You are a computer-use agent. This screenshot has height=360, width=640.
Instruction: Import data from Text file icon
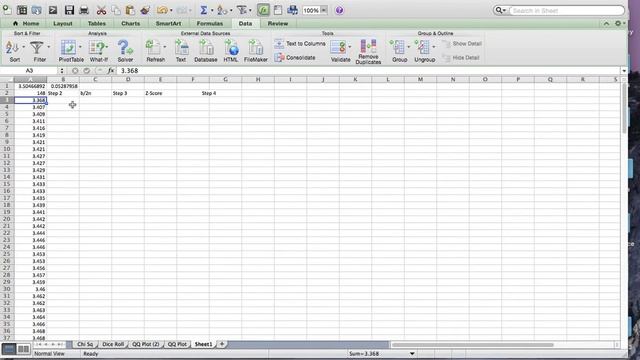click(181, 51)
